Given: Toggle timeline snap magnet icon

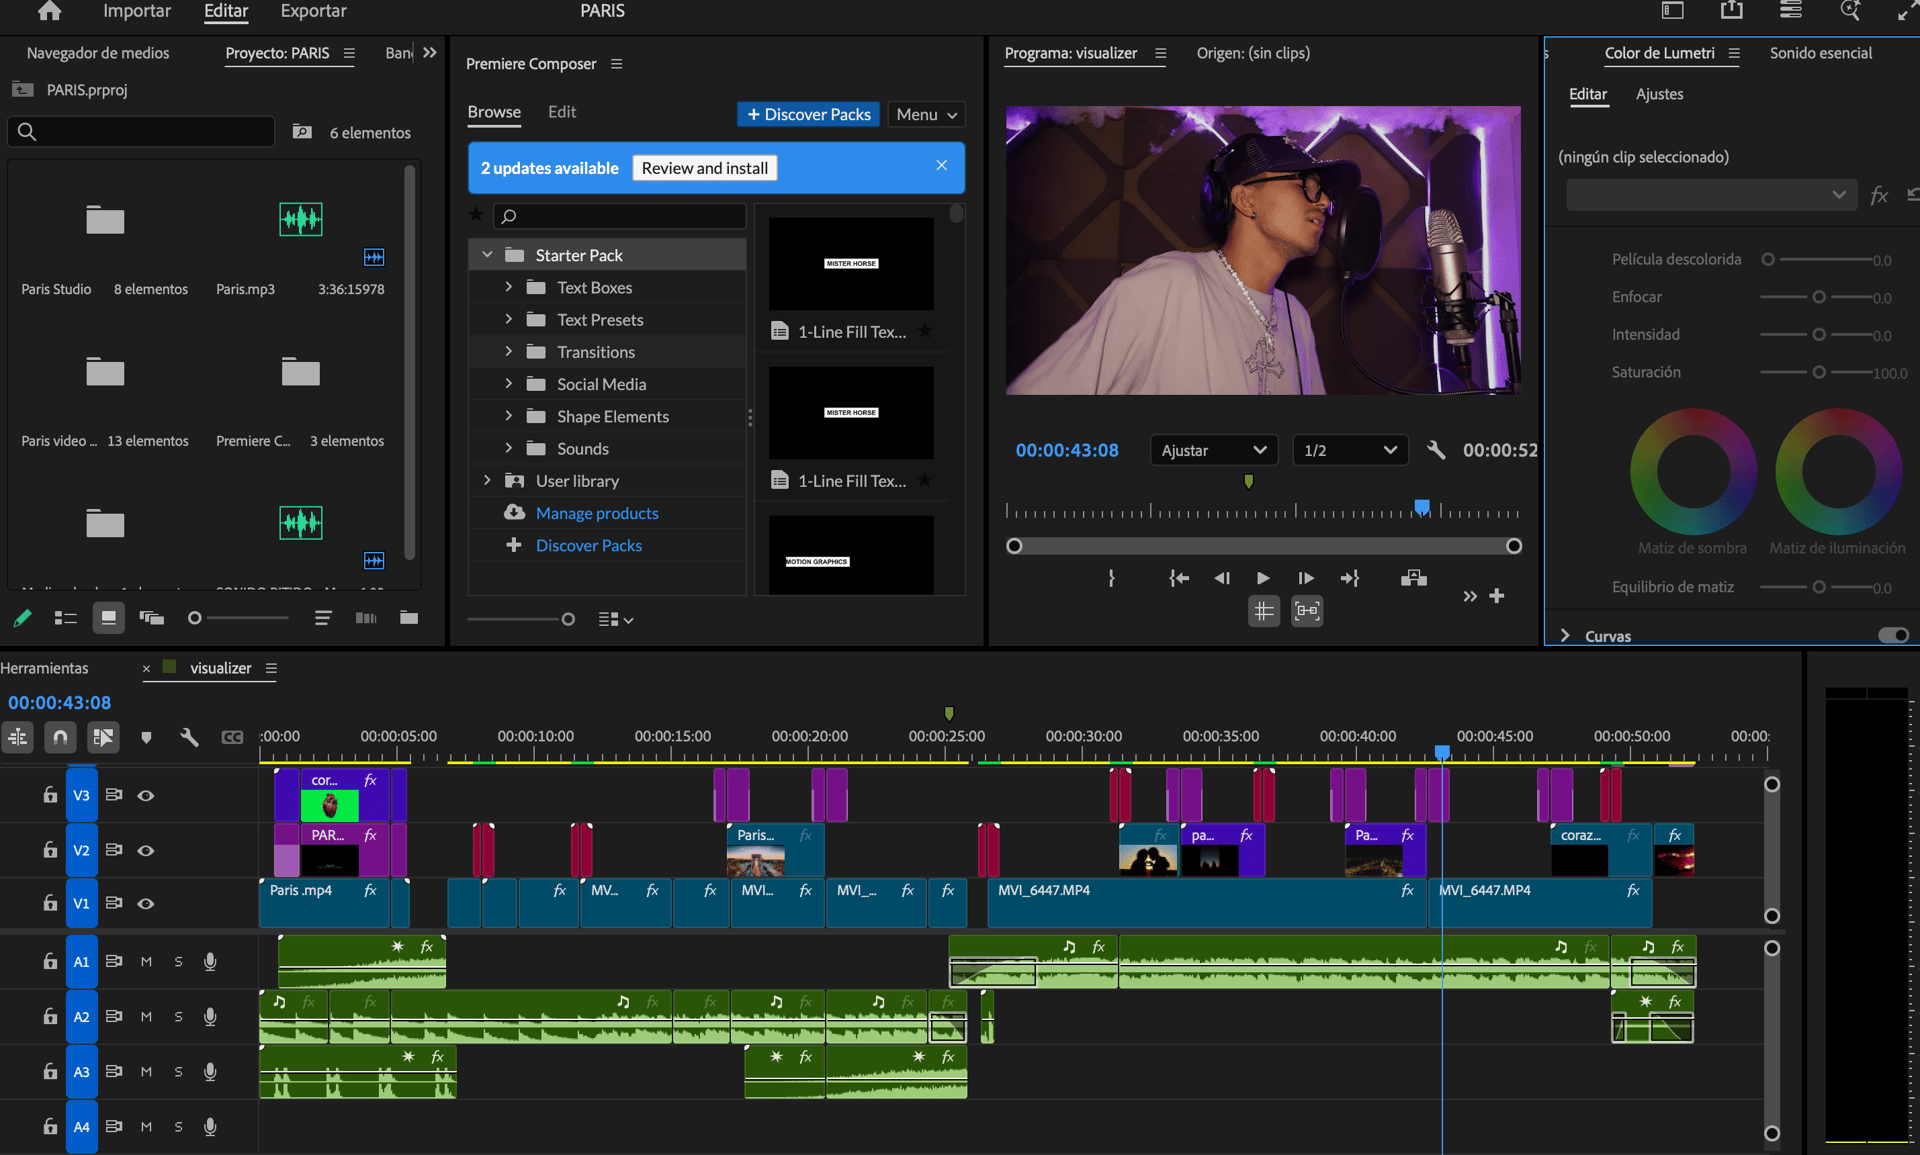Looking at the screenshot, I should click(x=60, y=737).
